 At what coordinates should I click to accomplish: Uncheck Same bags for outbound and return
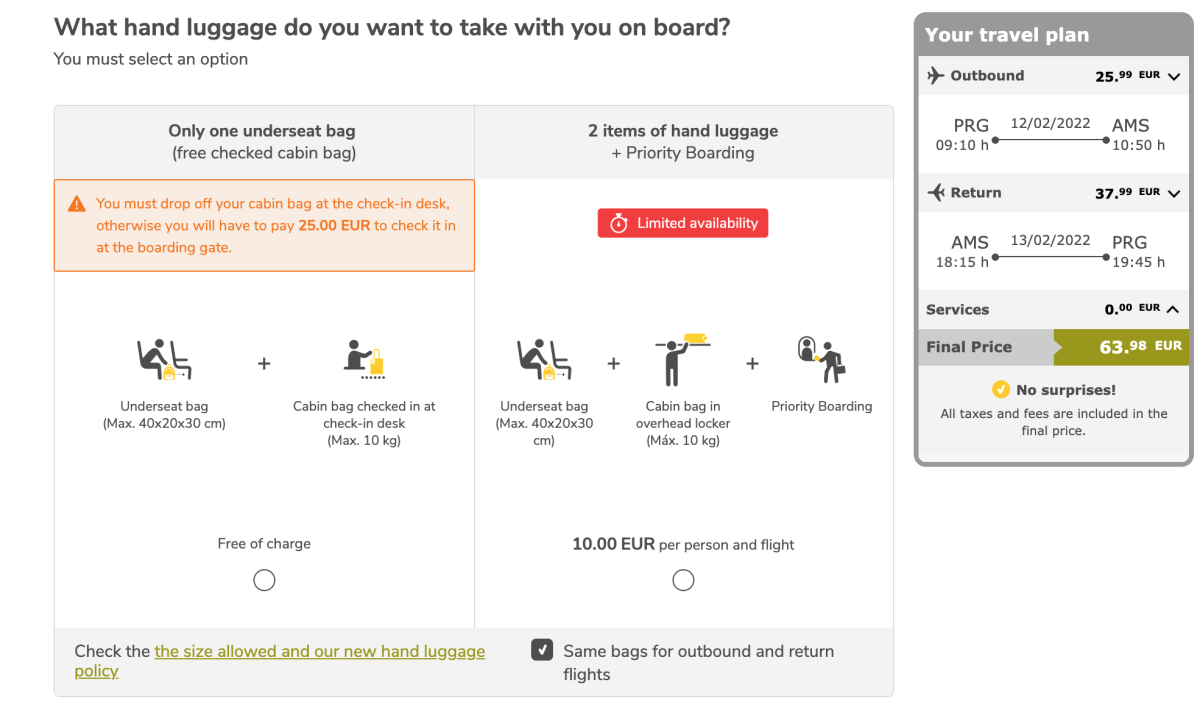(x=542, y=651)
